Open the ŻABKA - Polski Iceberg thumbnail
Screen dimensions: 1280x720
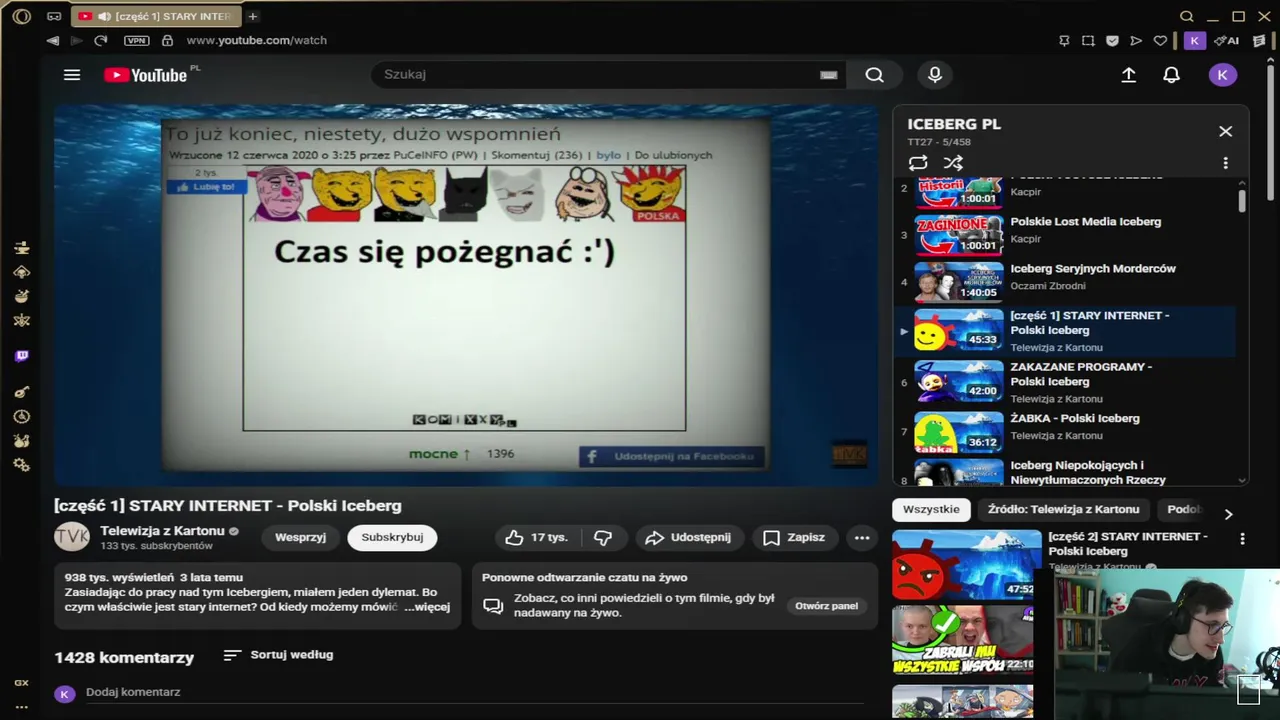(958, 432)
